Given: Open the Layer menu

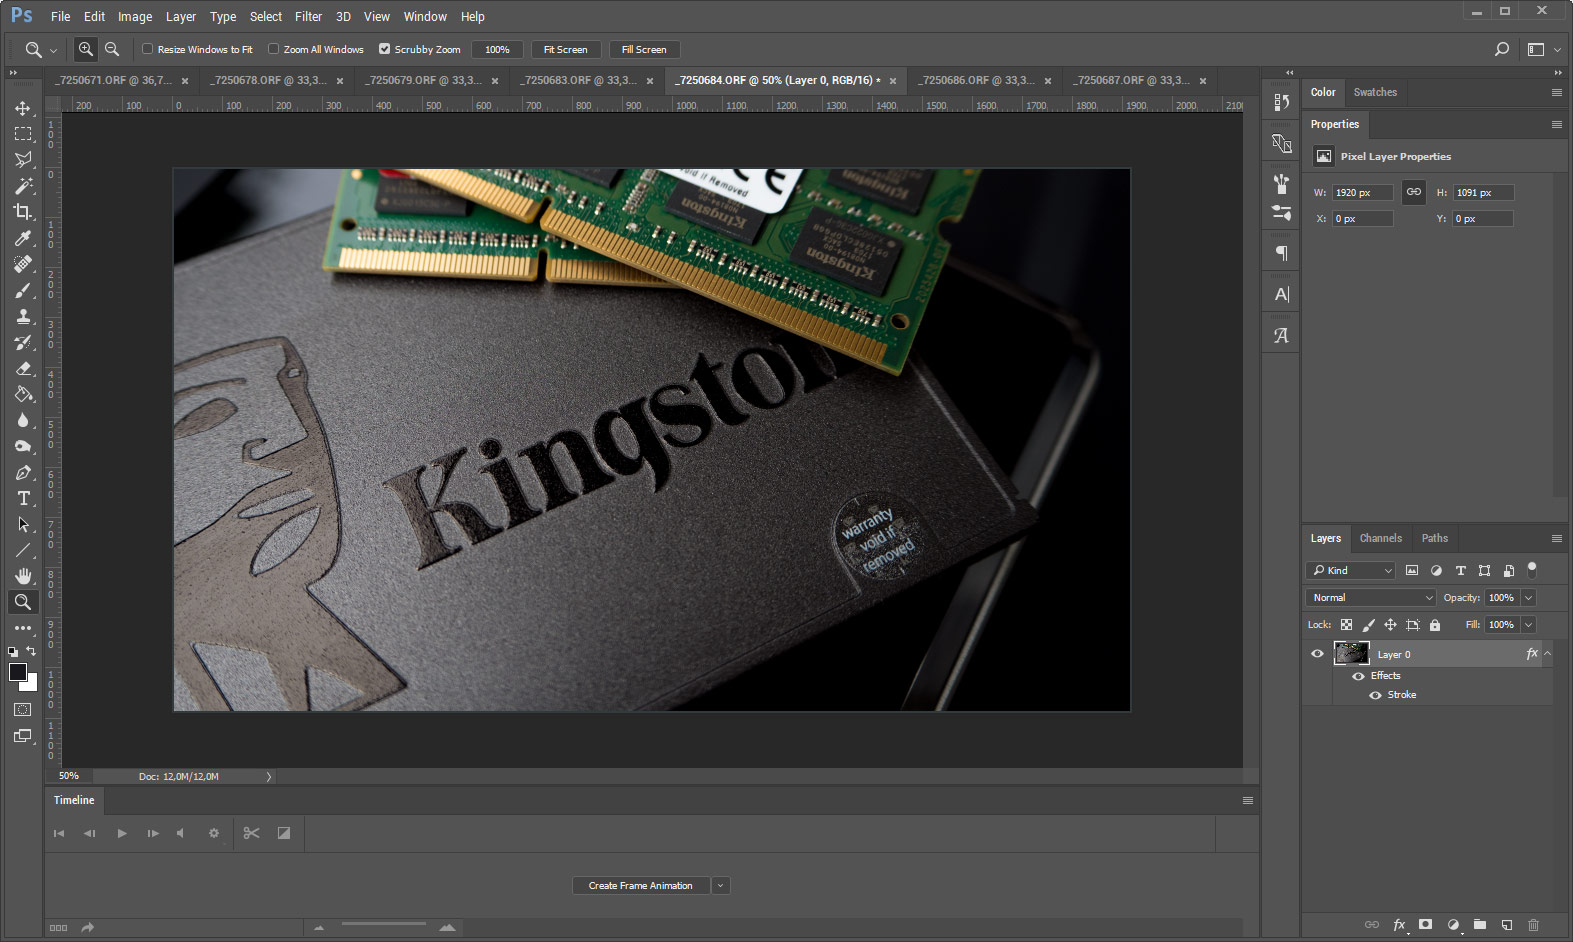Looking at the screenshot, I should 181,16.
